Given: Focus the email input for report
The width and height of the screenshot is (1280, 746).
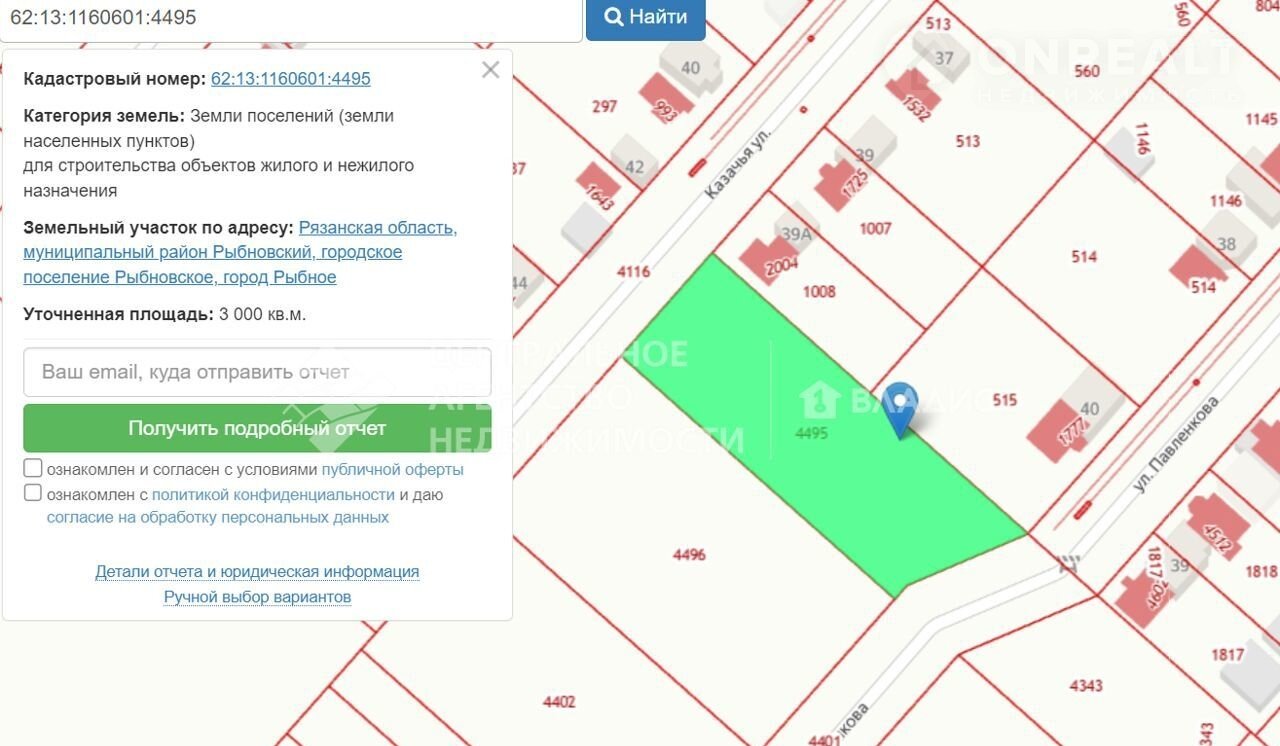Looking at the screenshot, I should pos(257,372).
